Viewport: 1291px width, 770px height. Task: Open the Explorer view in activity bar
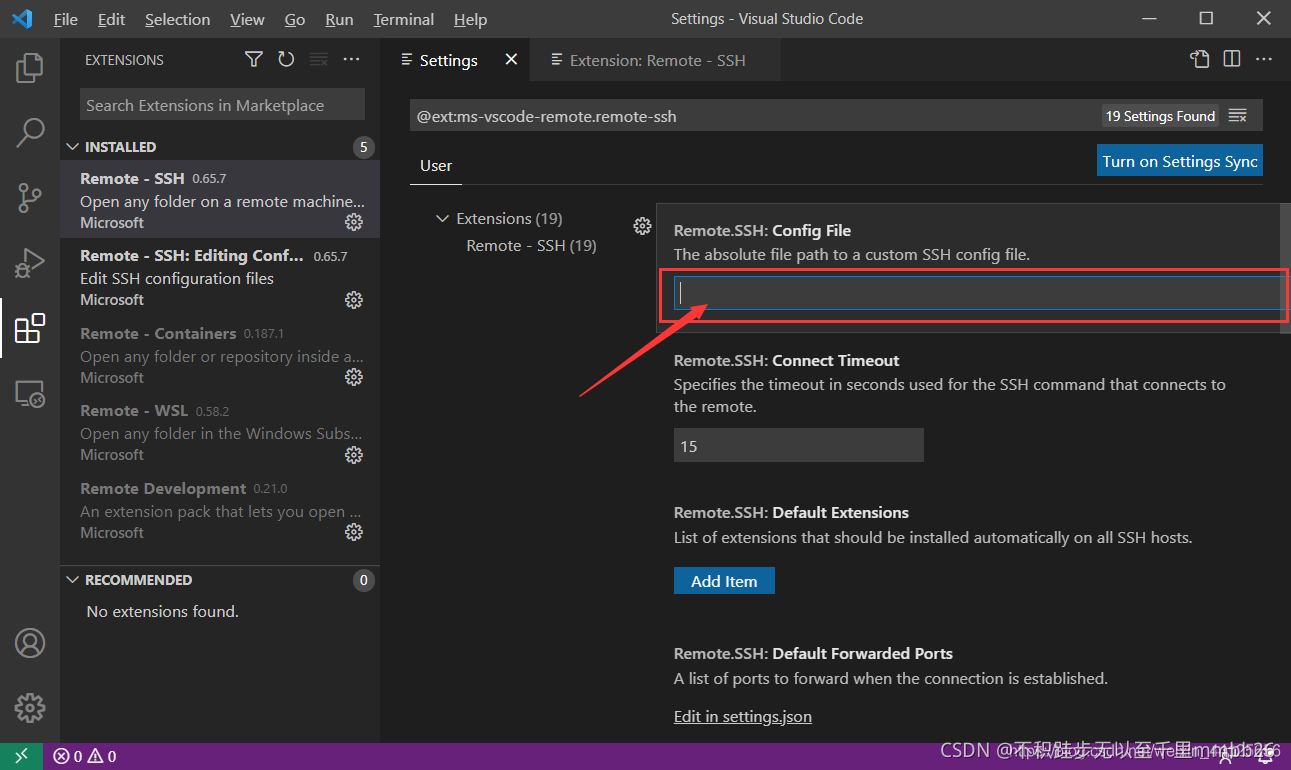pyautogui.click(x=30, y=67)
